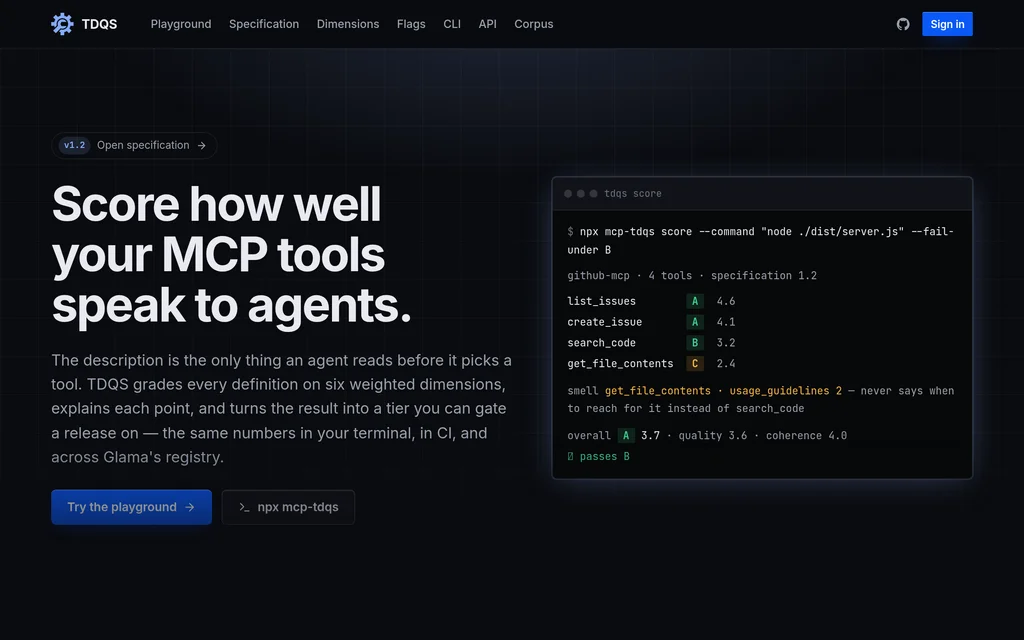This screenshot has height=640, width=1024.
Task: Click the B grade badge for search_code
Action: (695, 343)
